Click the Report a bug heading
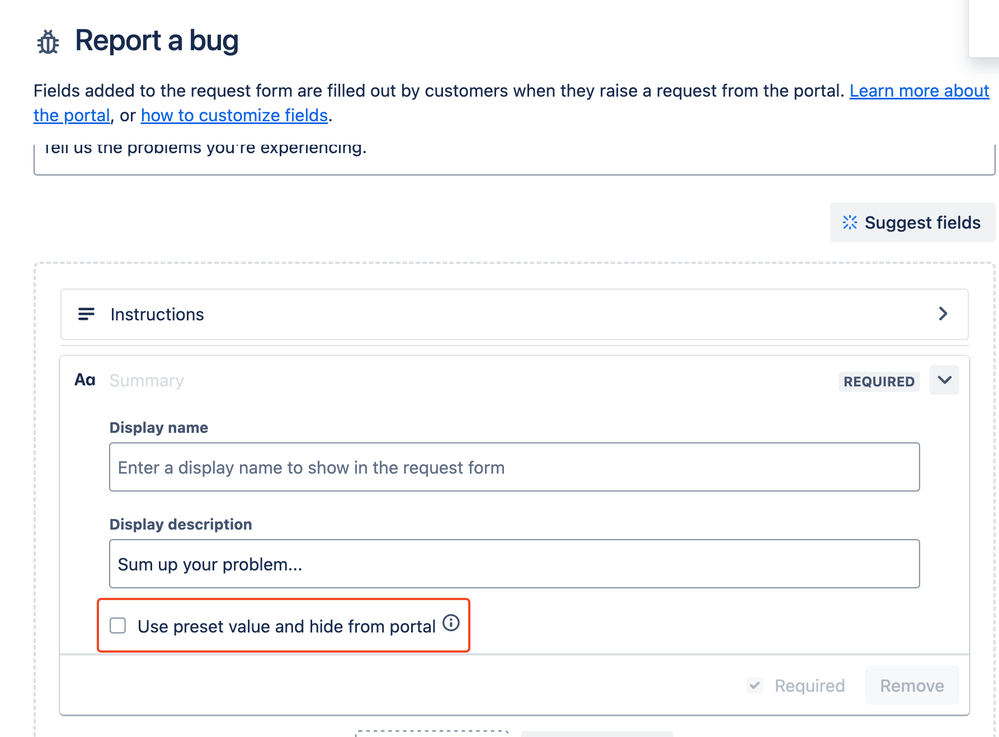This screenshot has width=999, height=737. point(157,41)
